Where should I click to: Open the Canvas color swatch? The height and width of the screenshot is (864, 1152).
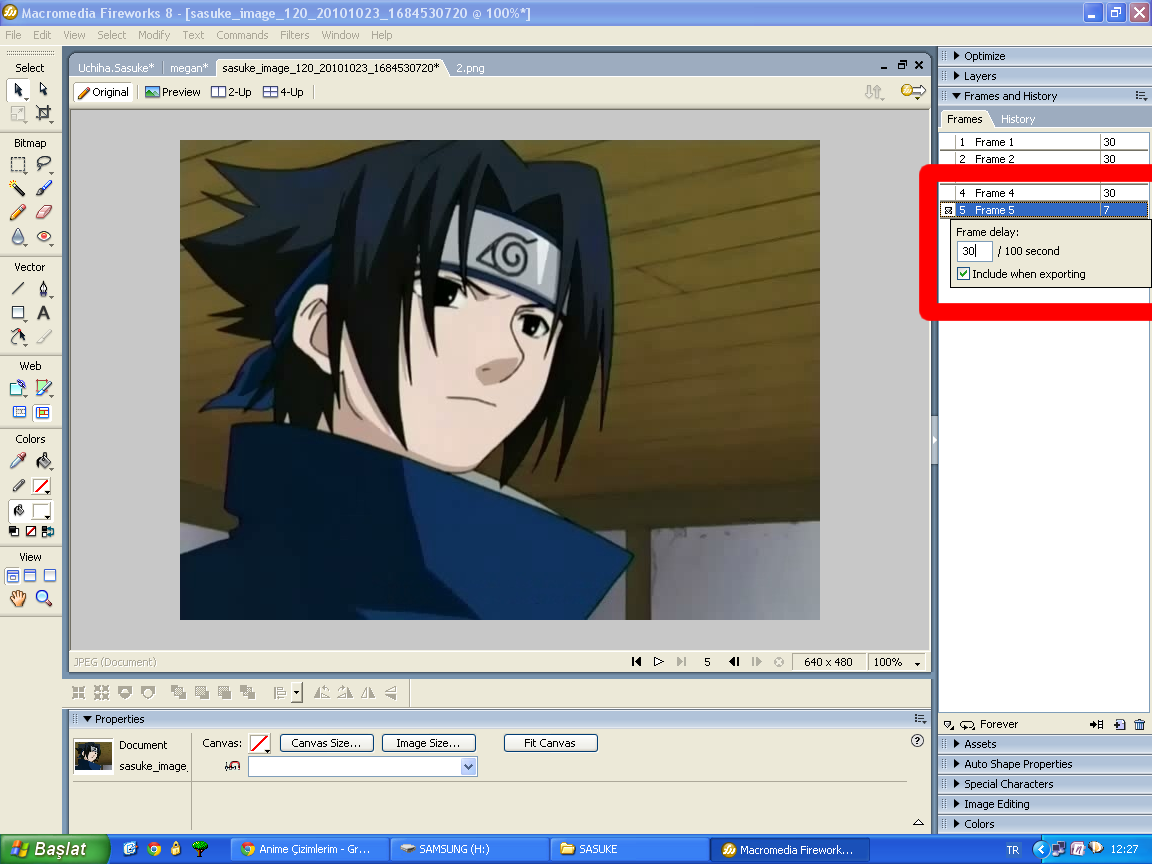coord(259,744)
